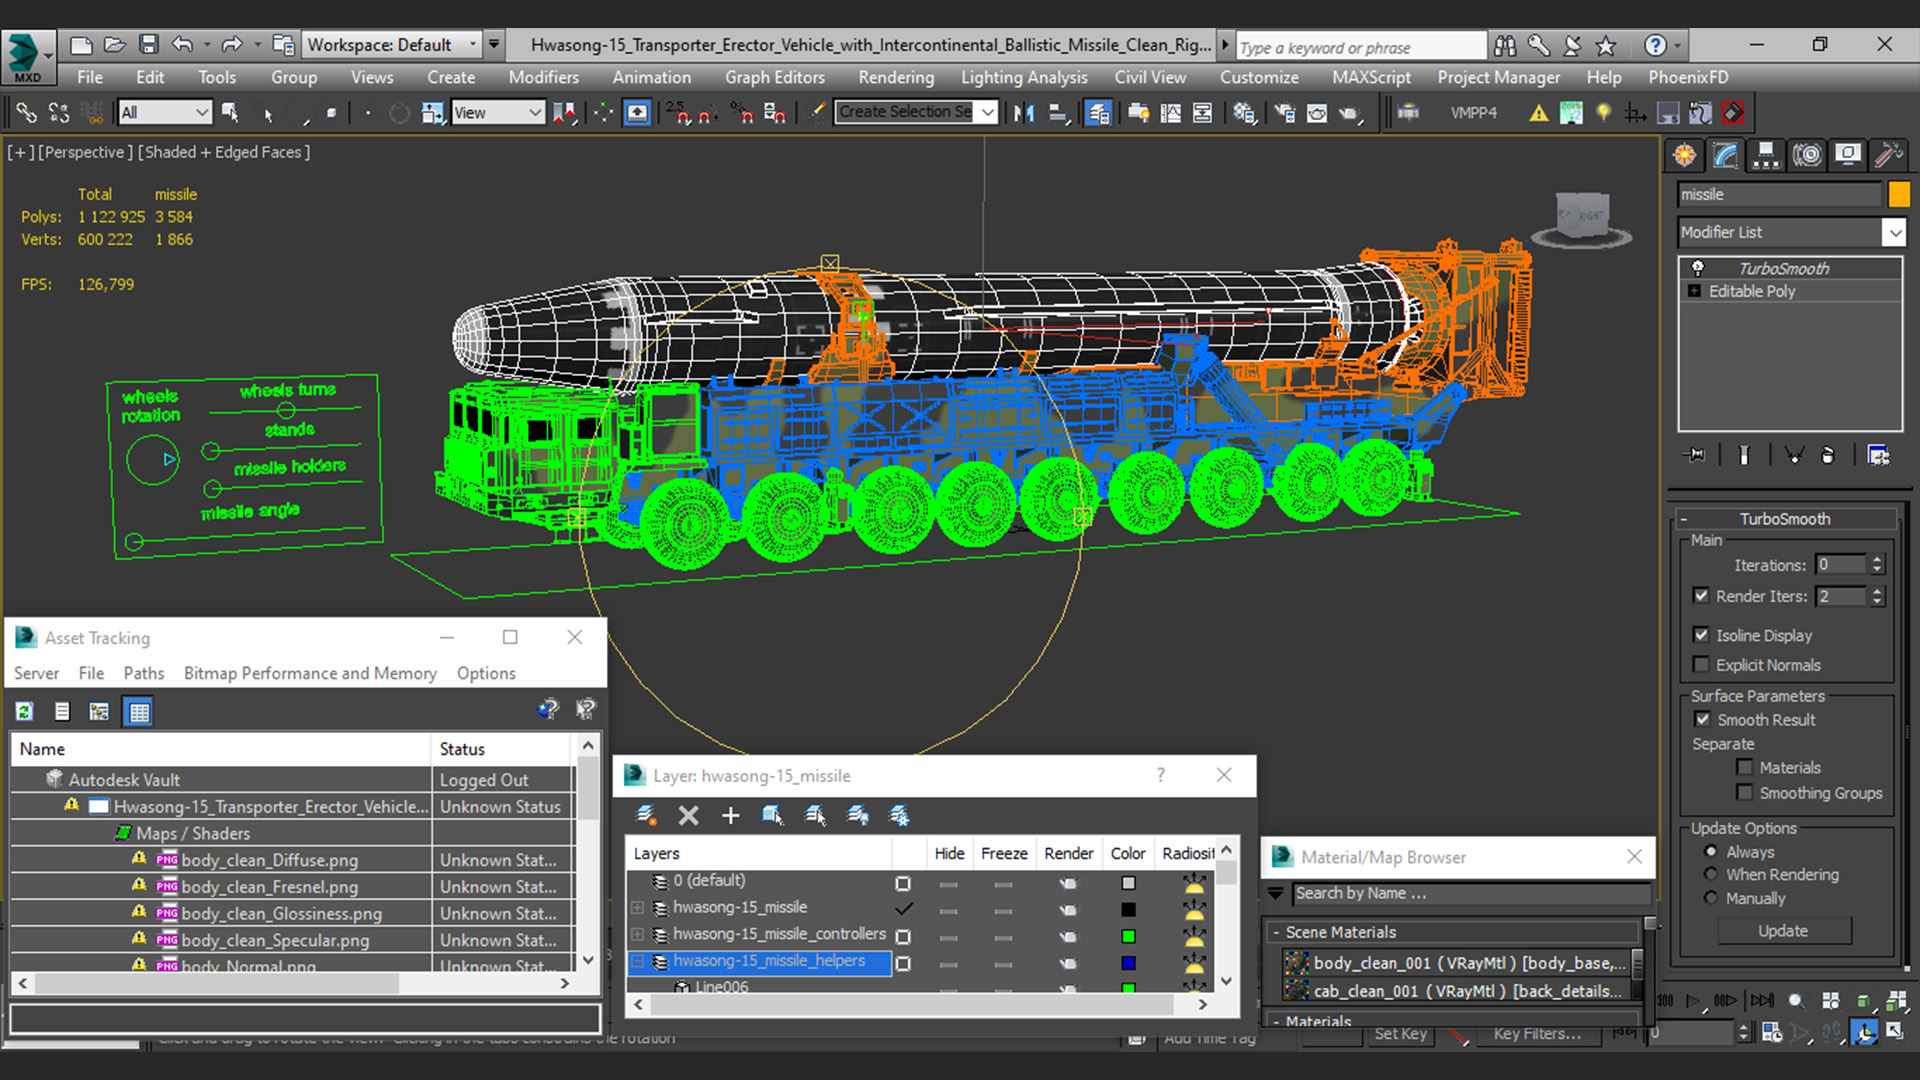Toggle Isoline Display checkbox
The height and width of the screenshot is (1080, 1920).
coord(1701,634)
